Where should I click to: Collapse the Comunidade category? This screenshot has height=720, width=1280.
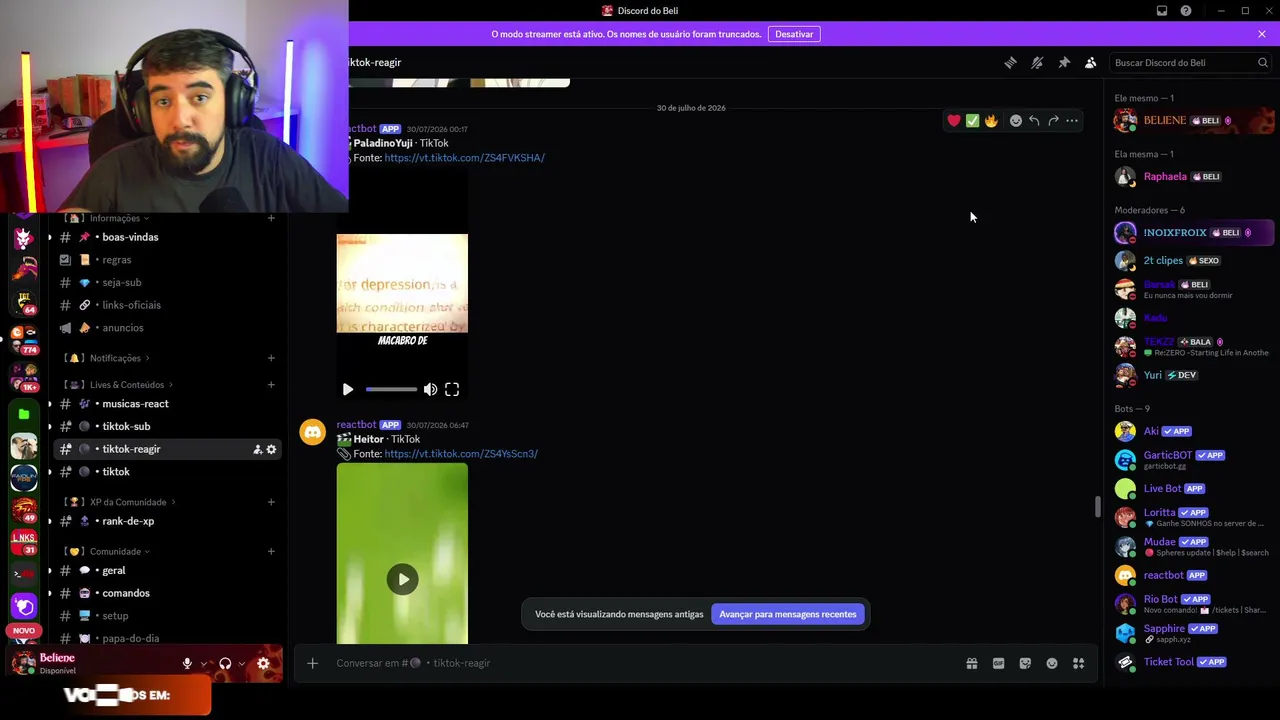(x=107, y=551)
